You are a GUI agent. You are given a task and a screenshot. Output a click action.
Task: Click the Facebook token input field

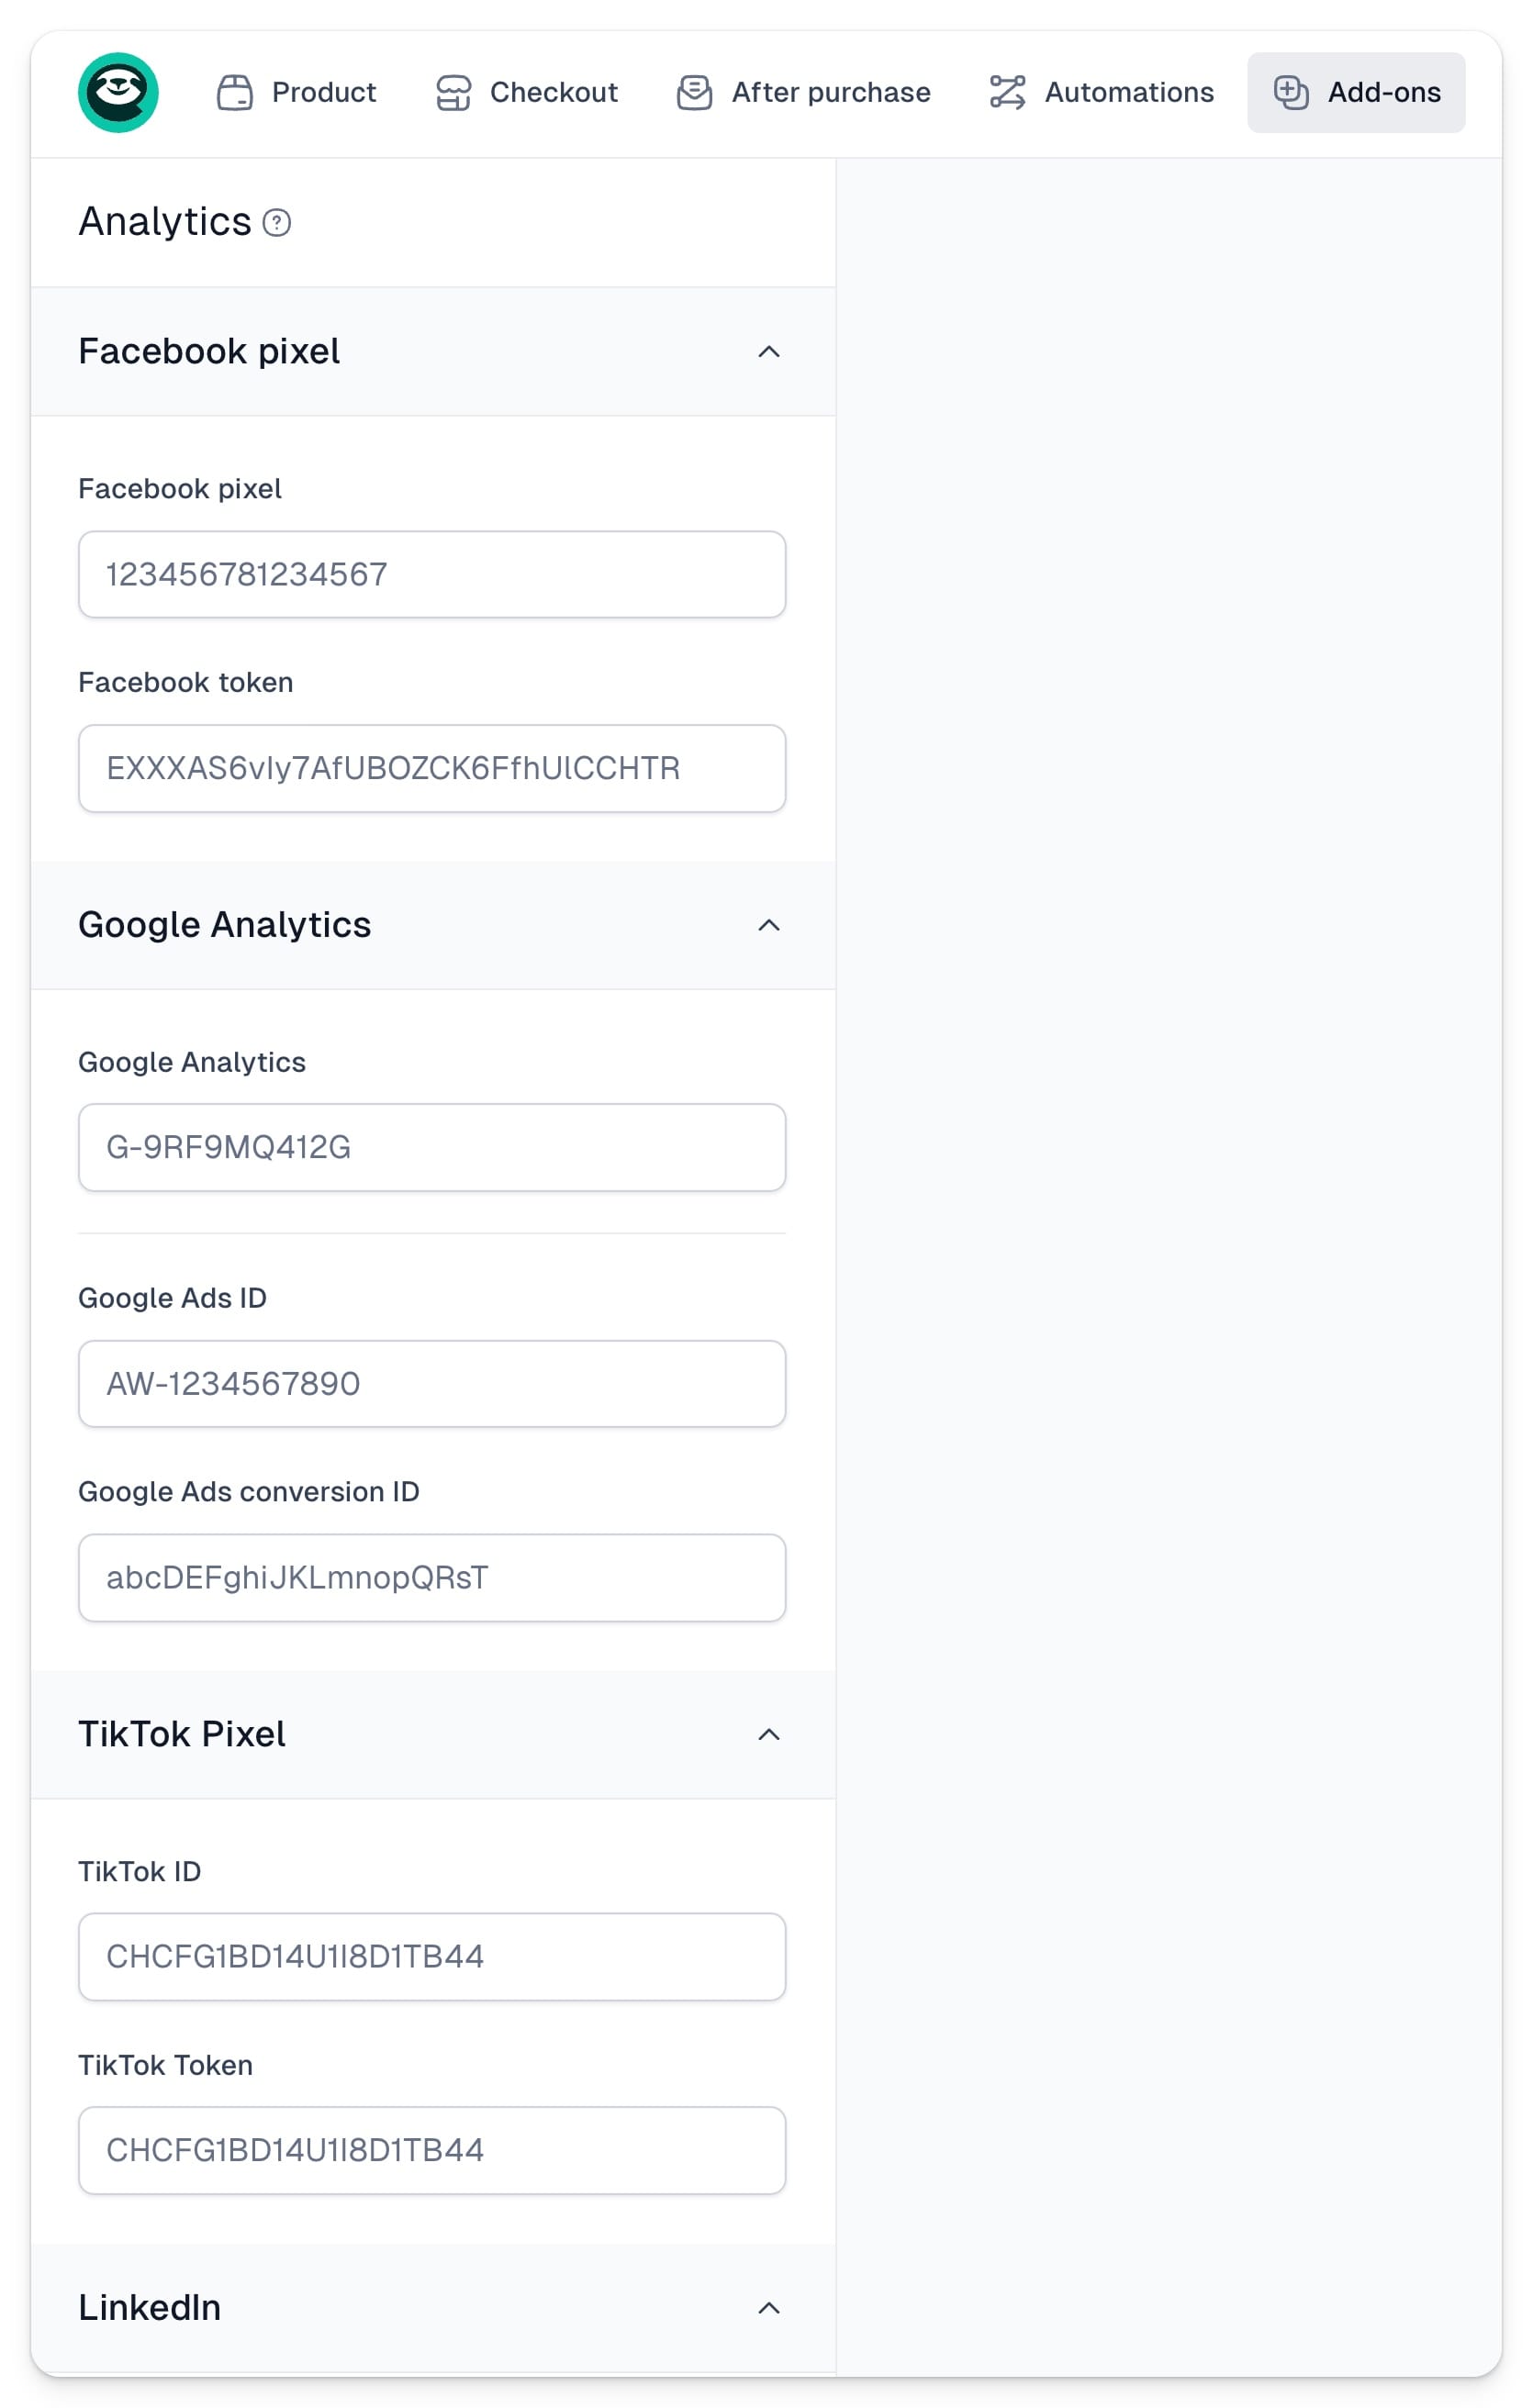pyautogui.click(x=432, y=768)
